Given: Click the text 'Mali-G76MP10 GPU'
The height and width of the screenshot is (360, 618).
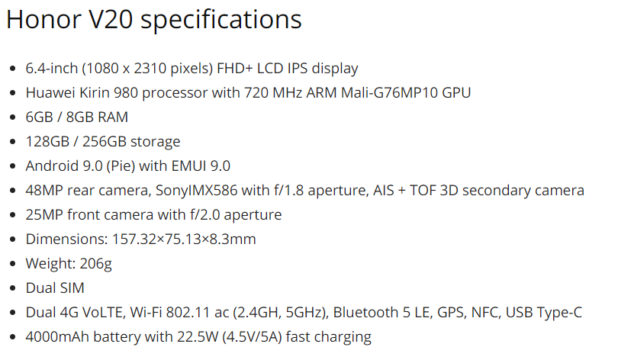Looking at the screenshot, I should click(406, 93).
